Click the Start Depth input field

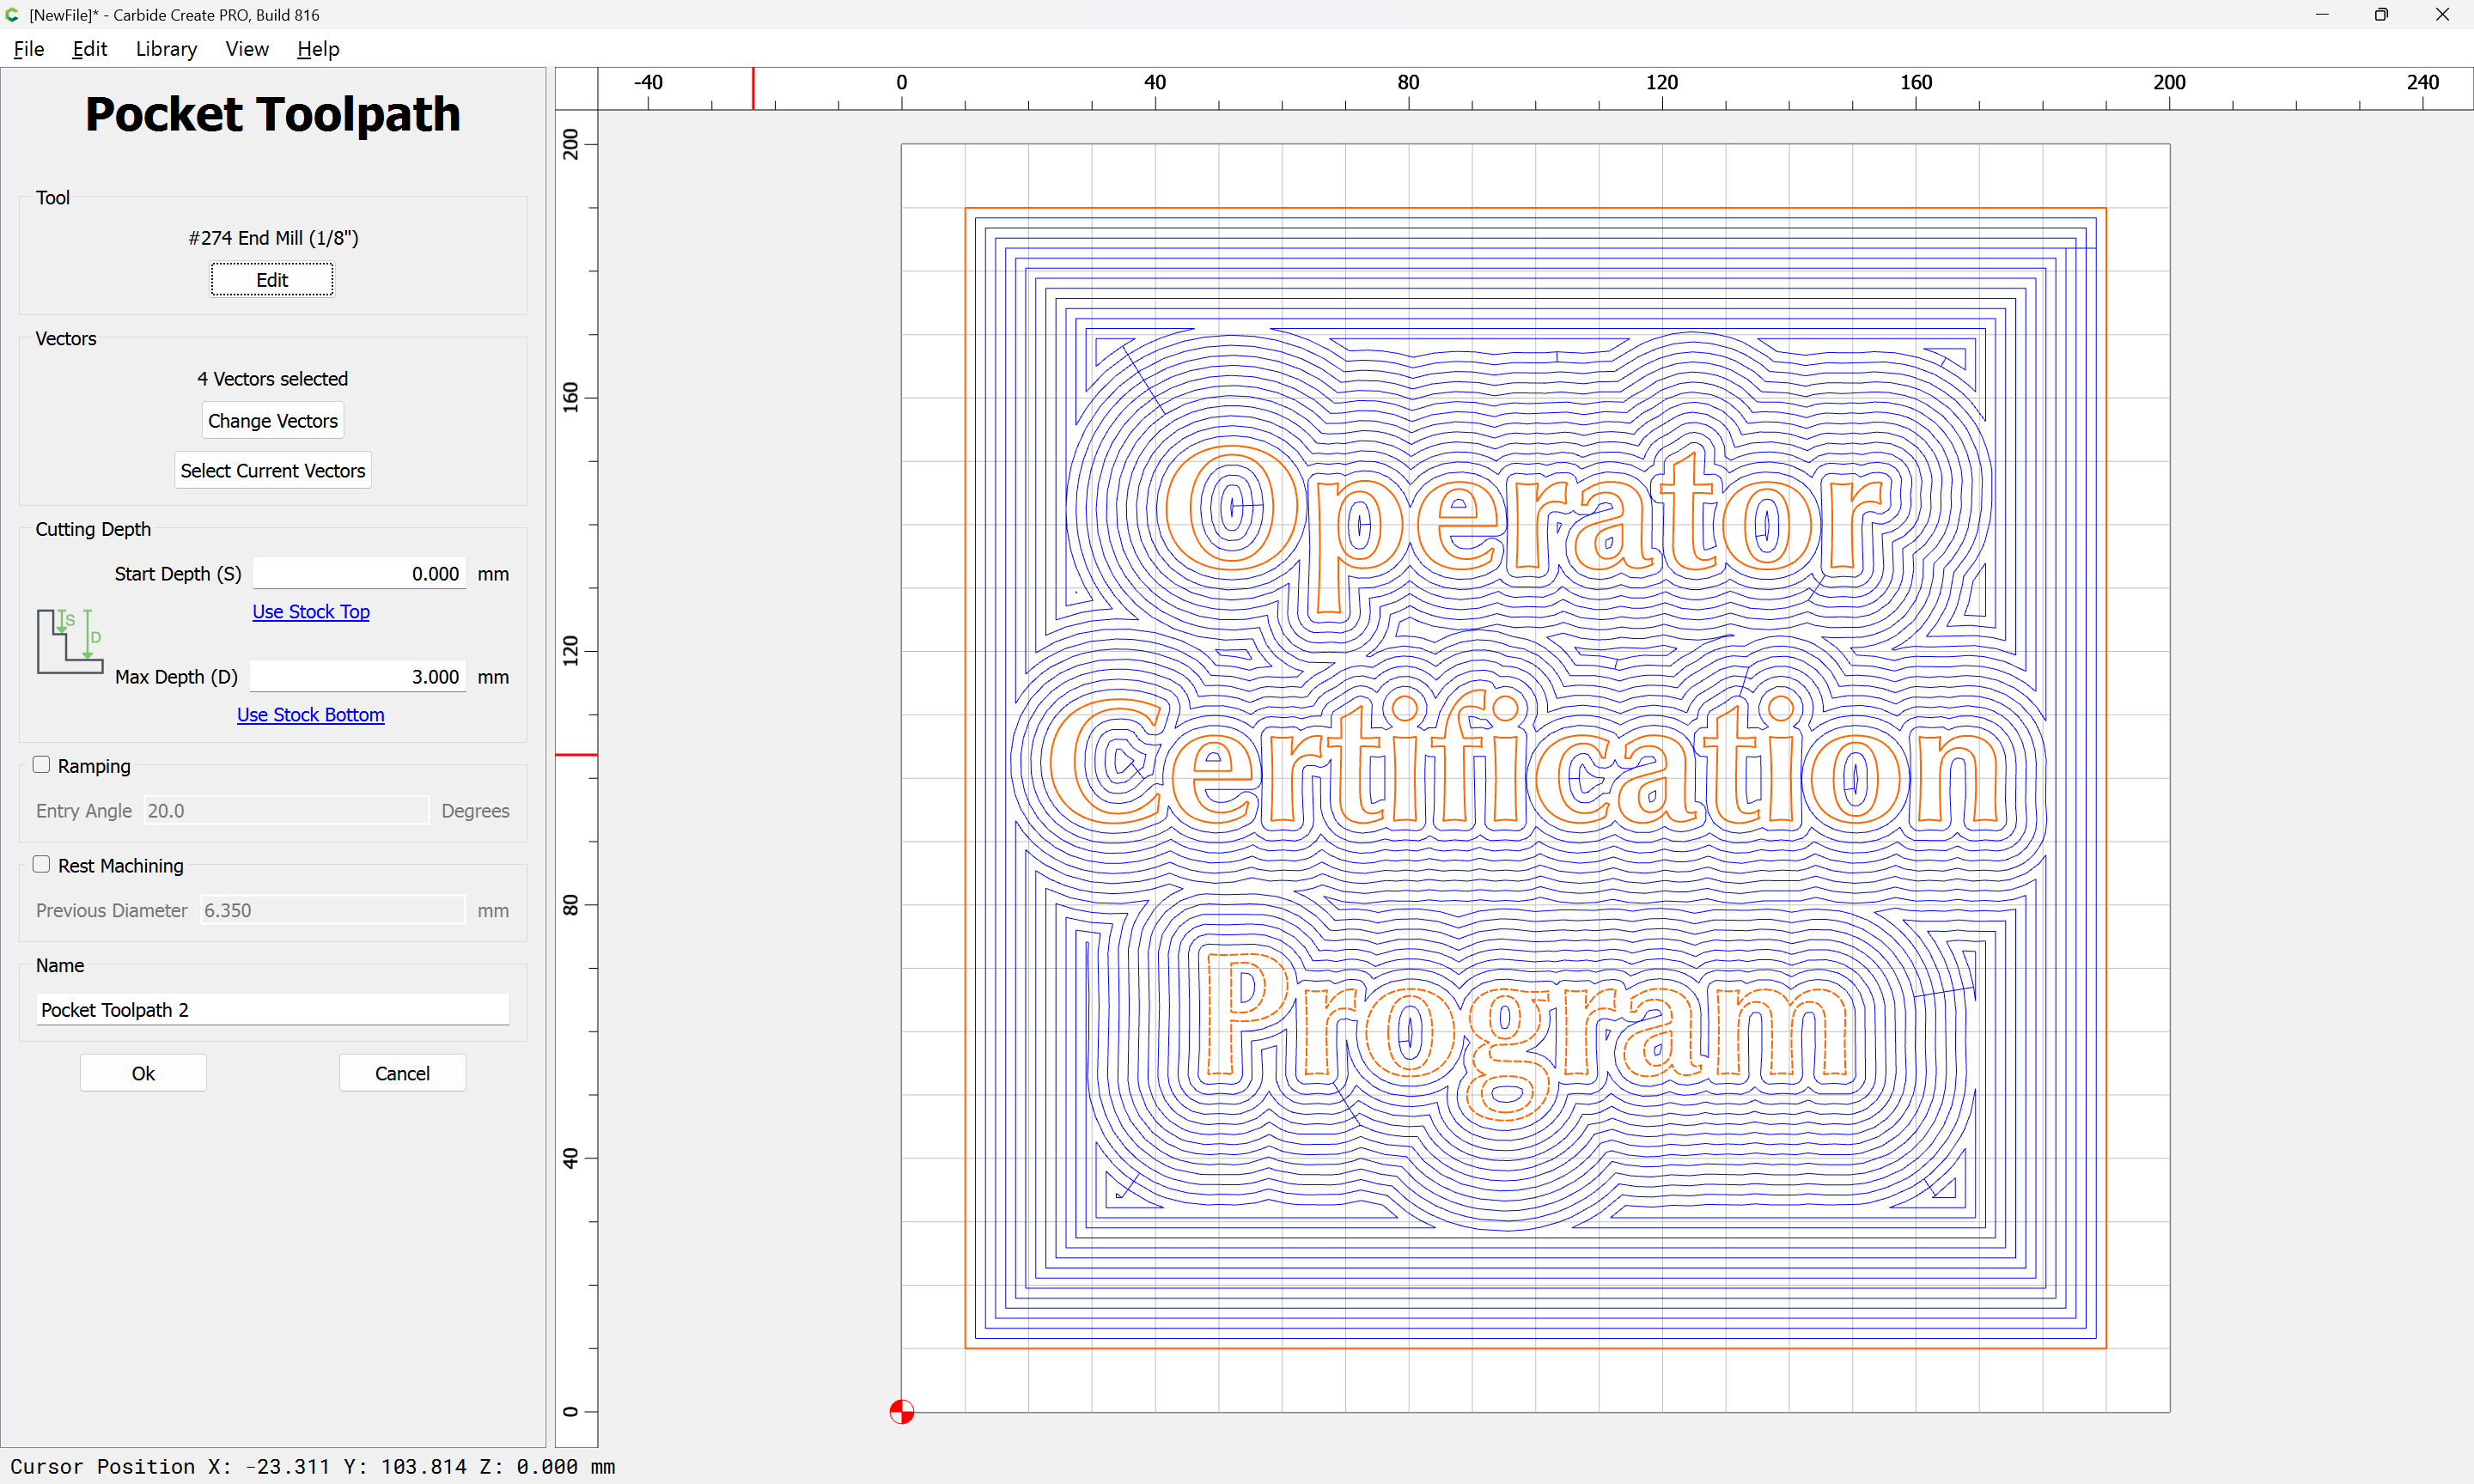[x=359, y=574]
